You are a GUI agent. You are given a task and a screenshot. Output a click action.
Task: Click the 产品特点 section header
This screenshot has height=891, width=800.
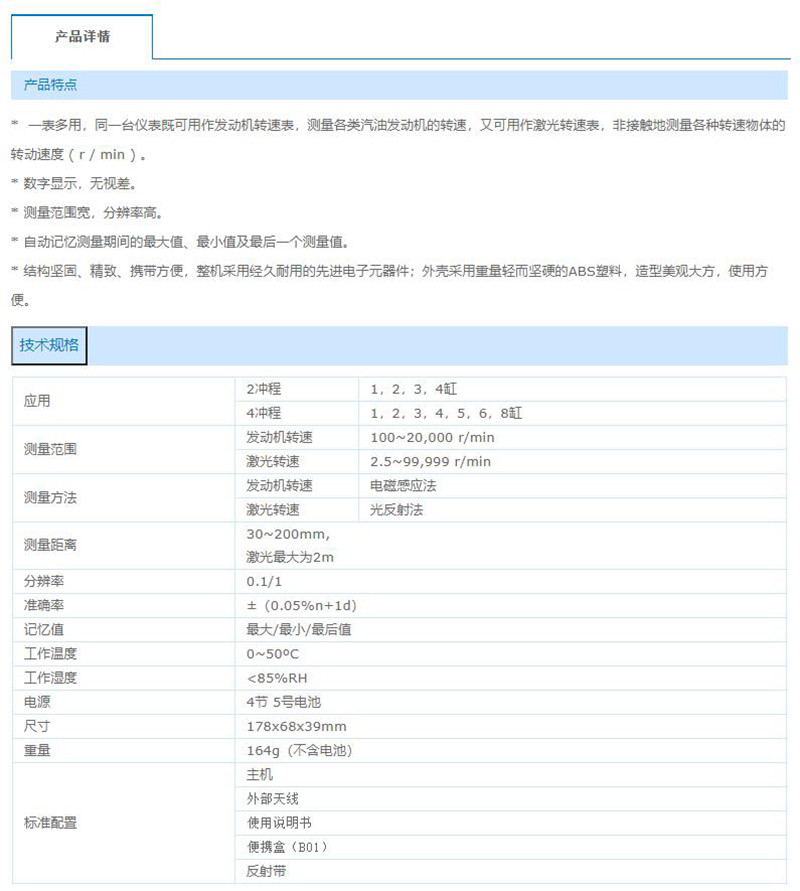[51, 85]
